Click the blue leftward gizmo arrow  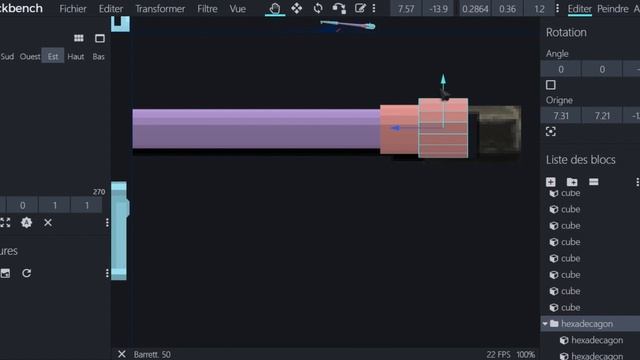tap(395, 128)
